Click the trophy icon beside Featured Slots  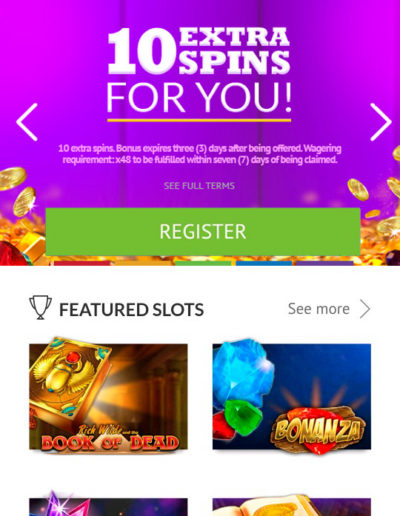pyautogui.click(x=40, y=307)
